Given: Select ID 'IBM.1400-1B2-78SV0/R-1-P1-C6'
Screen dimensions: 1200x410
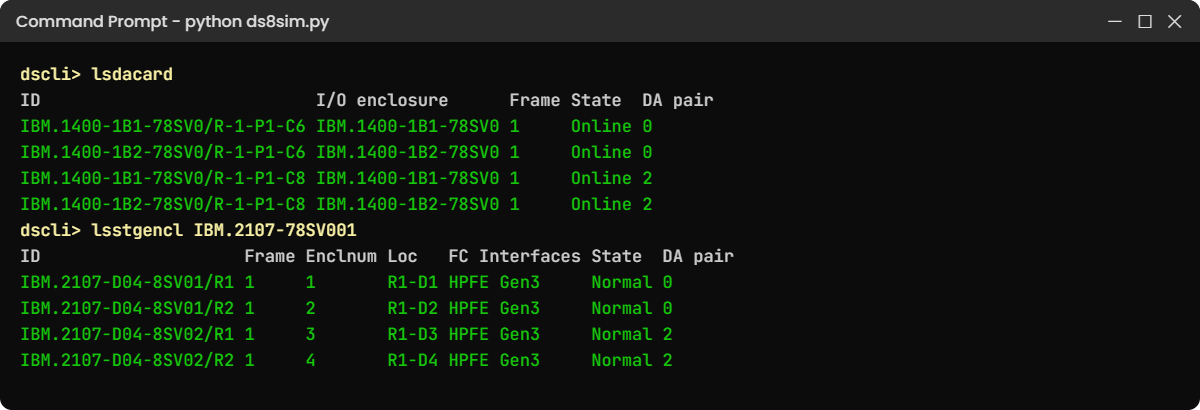Looking at the screenshot, I should 163,153.
